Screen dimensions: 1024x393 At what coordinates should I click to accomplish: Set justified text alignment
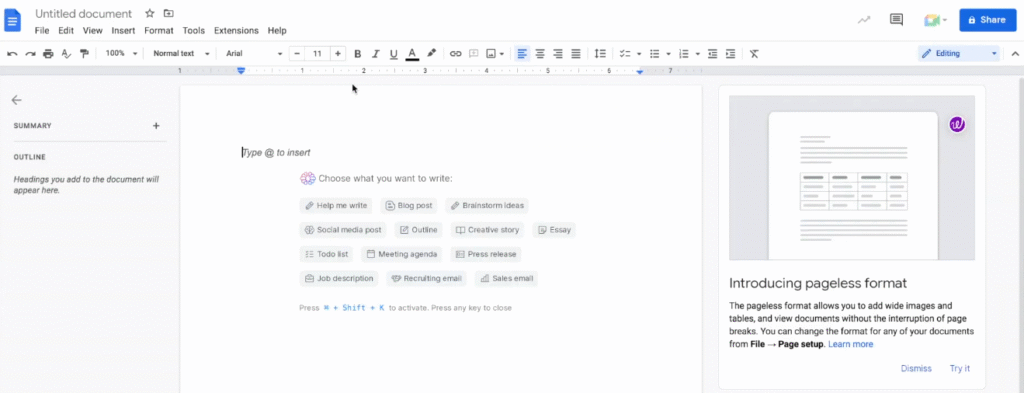[576, 54]
